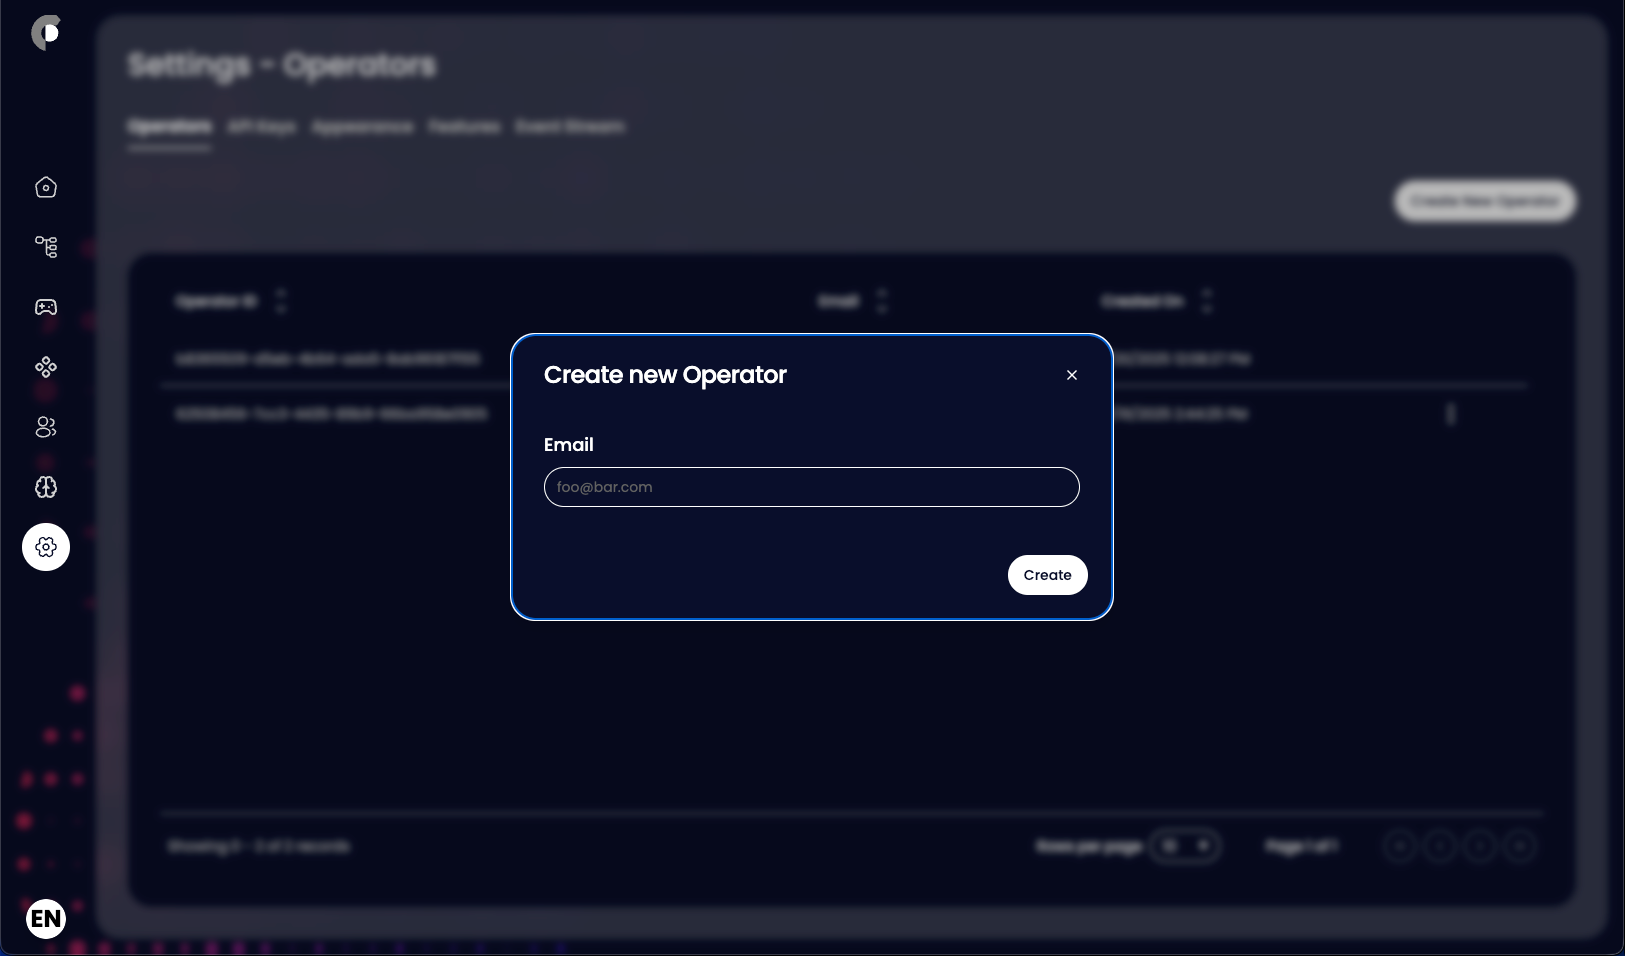This screenshot has height=956, width=1625.
Task: Toggle sorting on the Operator ID column
Action: [281, 301]
